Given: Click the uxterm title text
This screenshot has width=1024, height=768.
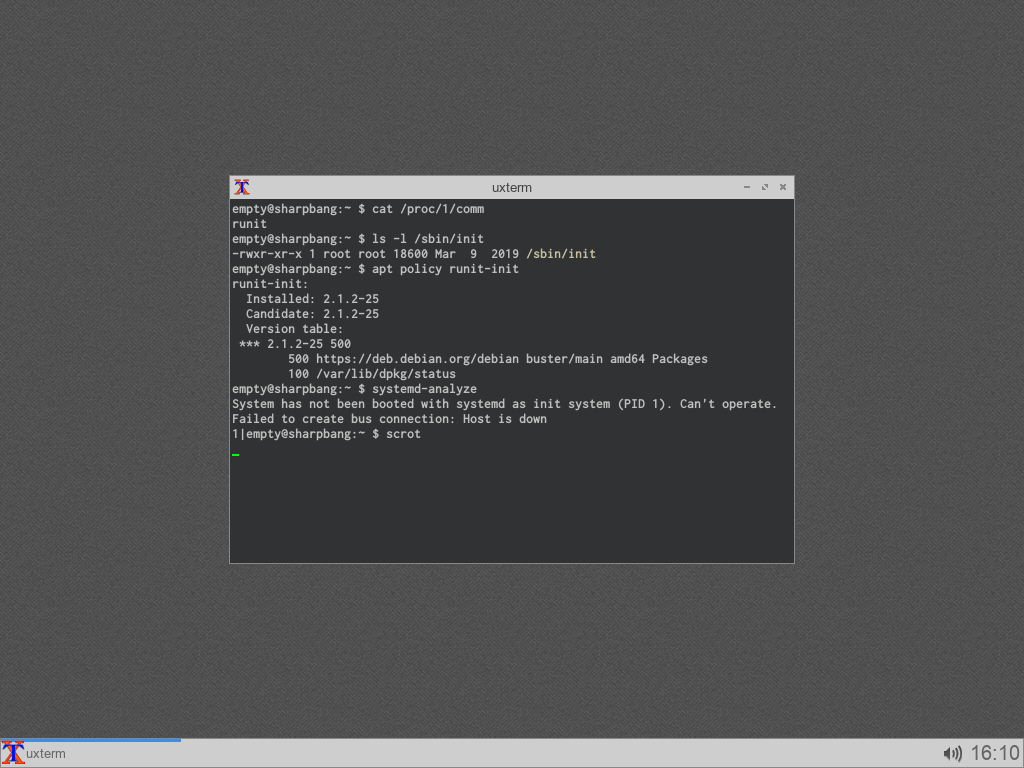Looking at the screenshot, I should (x=511, y=187).
